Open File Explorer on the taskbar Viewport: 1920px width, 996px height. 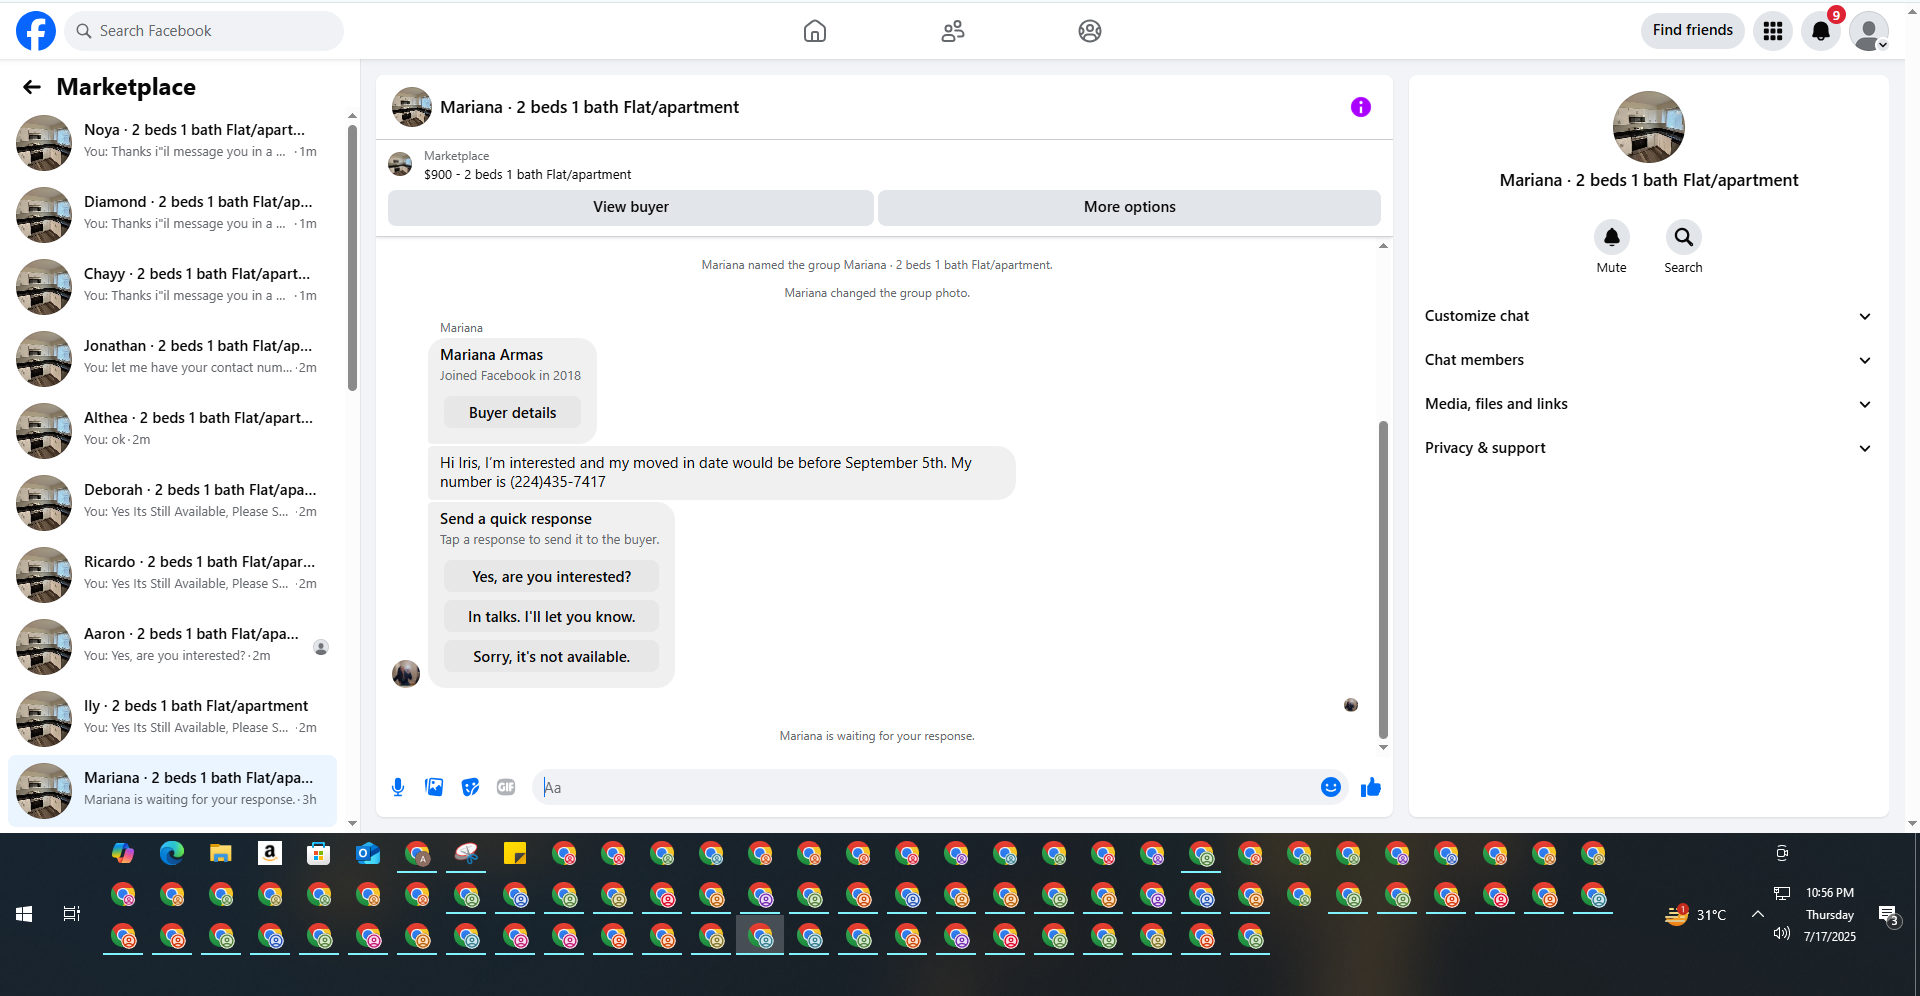[221, 853]
